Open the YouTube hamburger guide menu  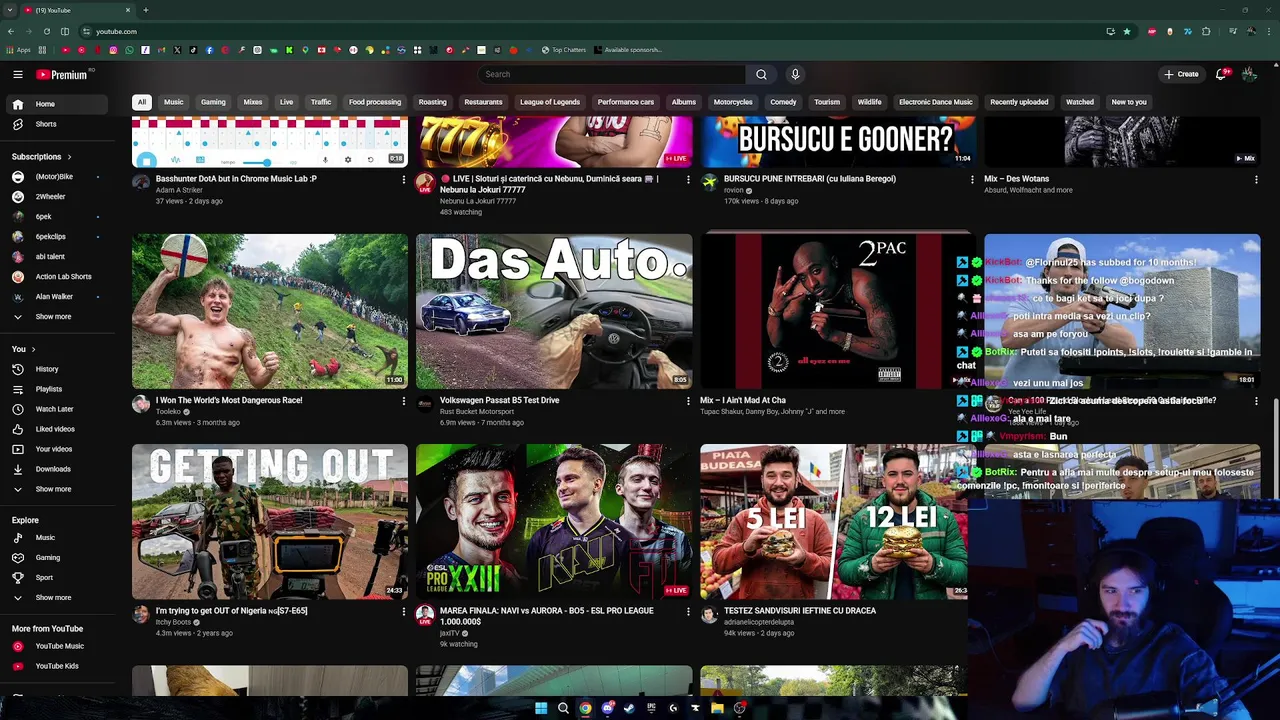click(x=18, y=74)
